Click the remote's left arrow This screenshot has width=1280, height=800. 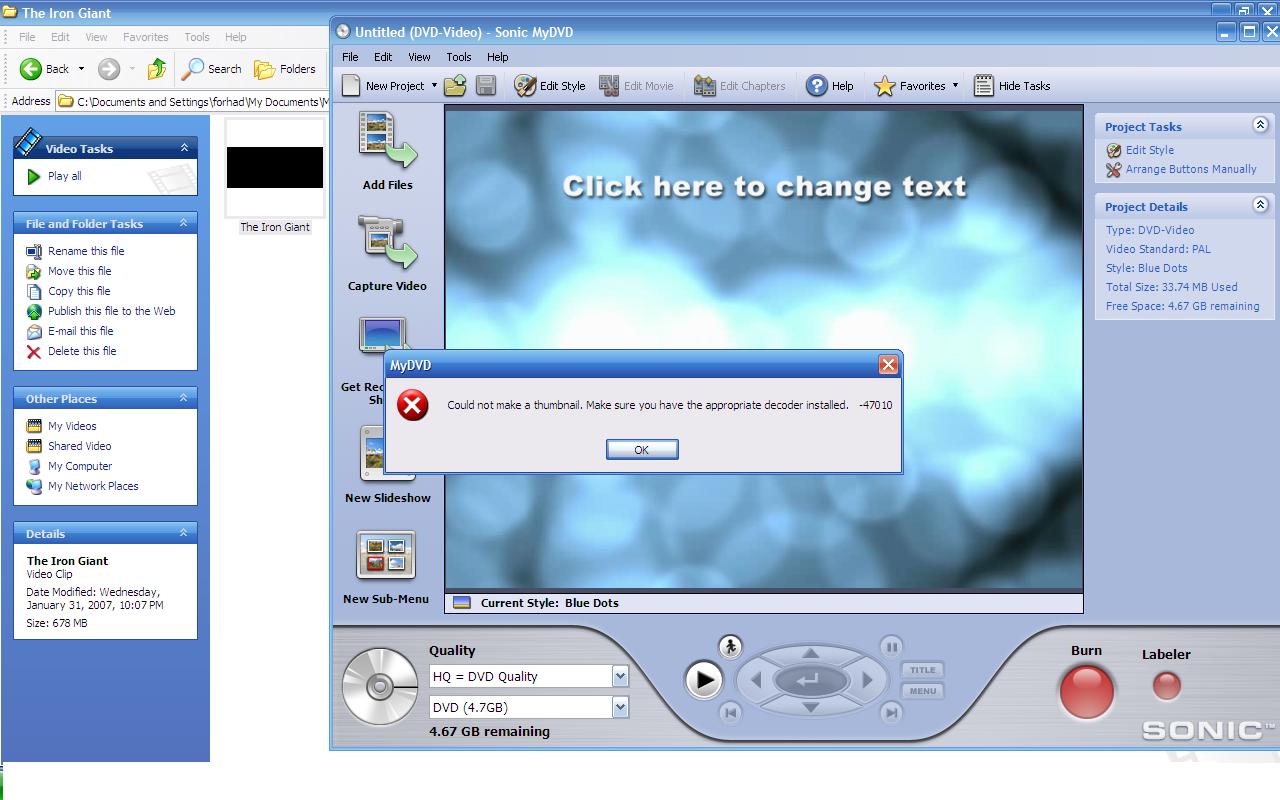point(756,681)
